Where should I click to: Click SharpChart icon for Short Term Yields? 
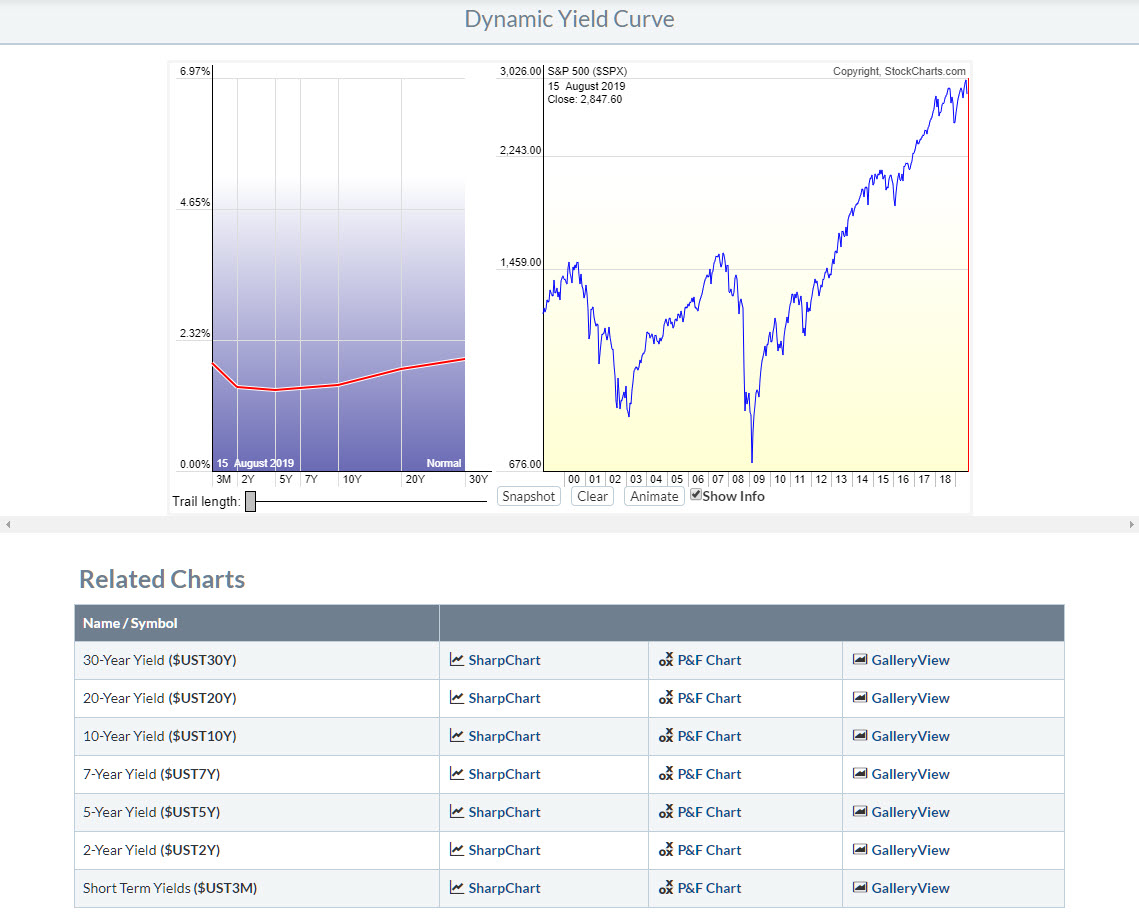(x=456, y=888)
